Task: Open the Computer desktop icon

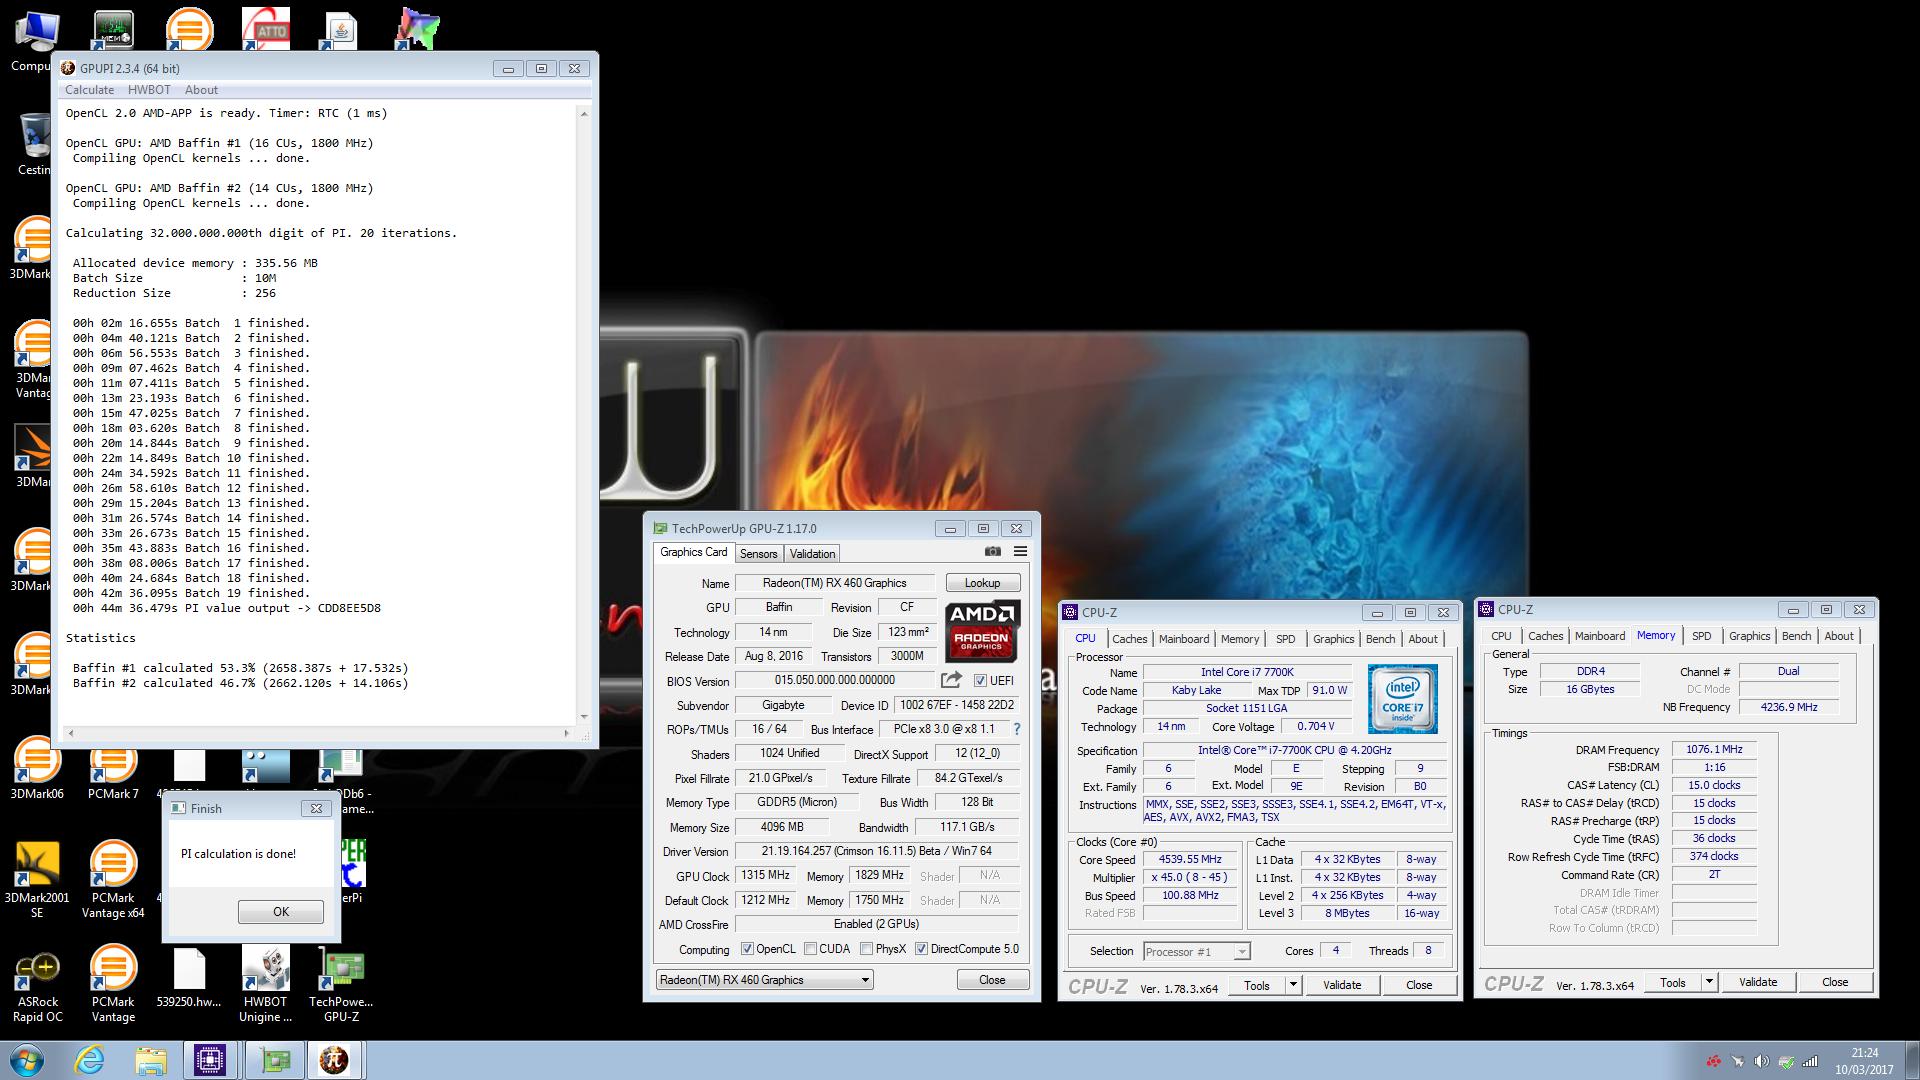Action: 34,40
